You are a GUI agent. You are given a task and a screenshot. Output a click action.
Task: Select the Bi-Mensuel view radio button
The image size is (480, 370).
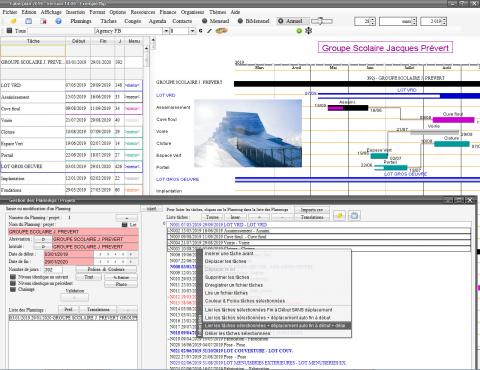tap(240, 21)
